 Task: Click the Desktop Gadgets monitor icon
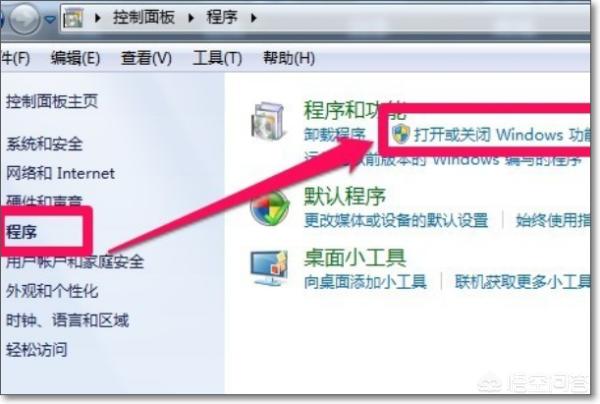click(x=269, y=268)
